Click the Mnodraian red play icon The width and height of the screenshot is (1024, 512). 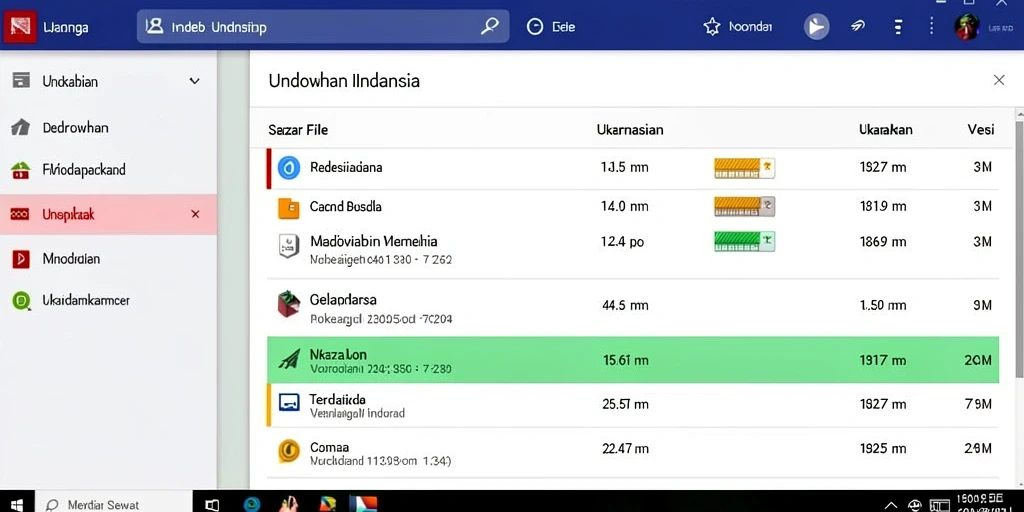click(x=21, y=259)
